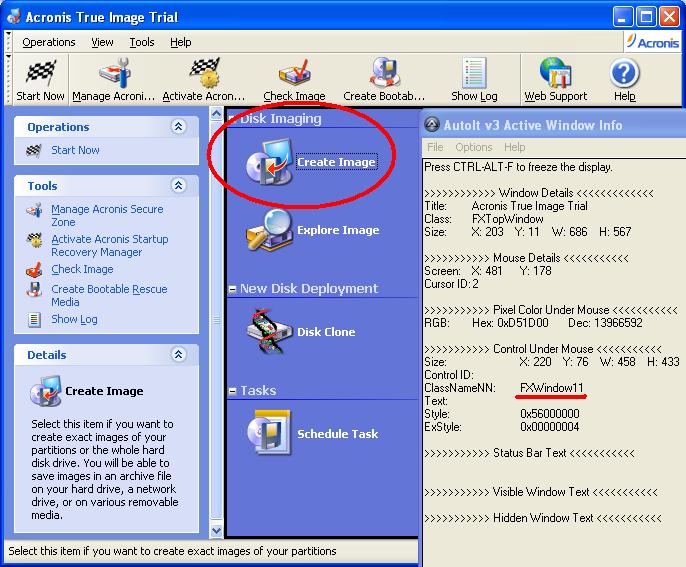Click Create Bootable Rescue Media link
The image size is (686, 567).
pyautogui.click(x=109, y=295)
